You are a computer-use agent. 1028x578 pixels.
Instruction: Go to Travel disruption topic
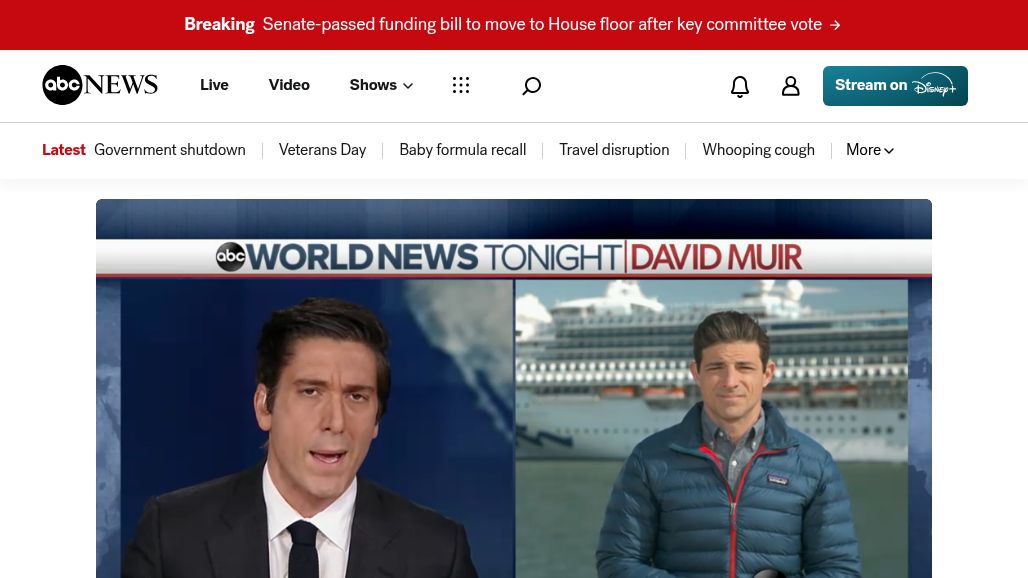614,150
